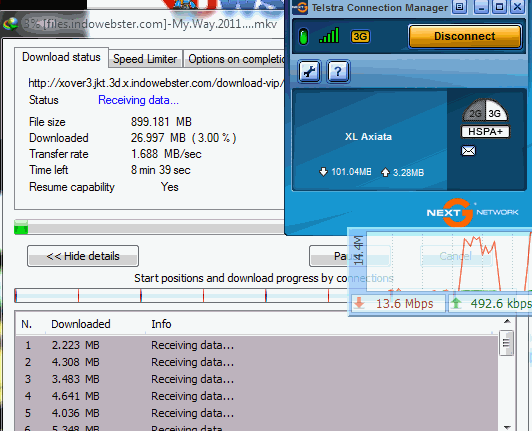Viewport: 532px width, 431px height.
Task: Click the Hide details button
Action: pyautogui.click(x=83, y=256)
